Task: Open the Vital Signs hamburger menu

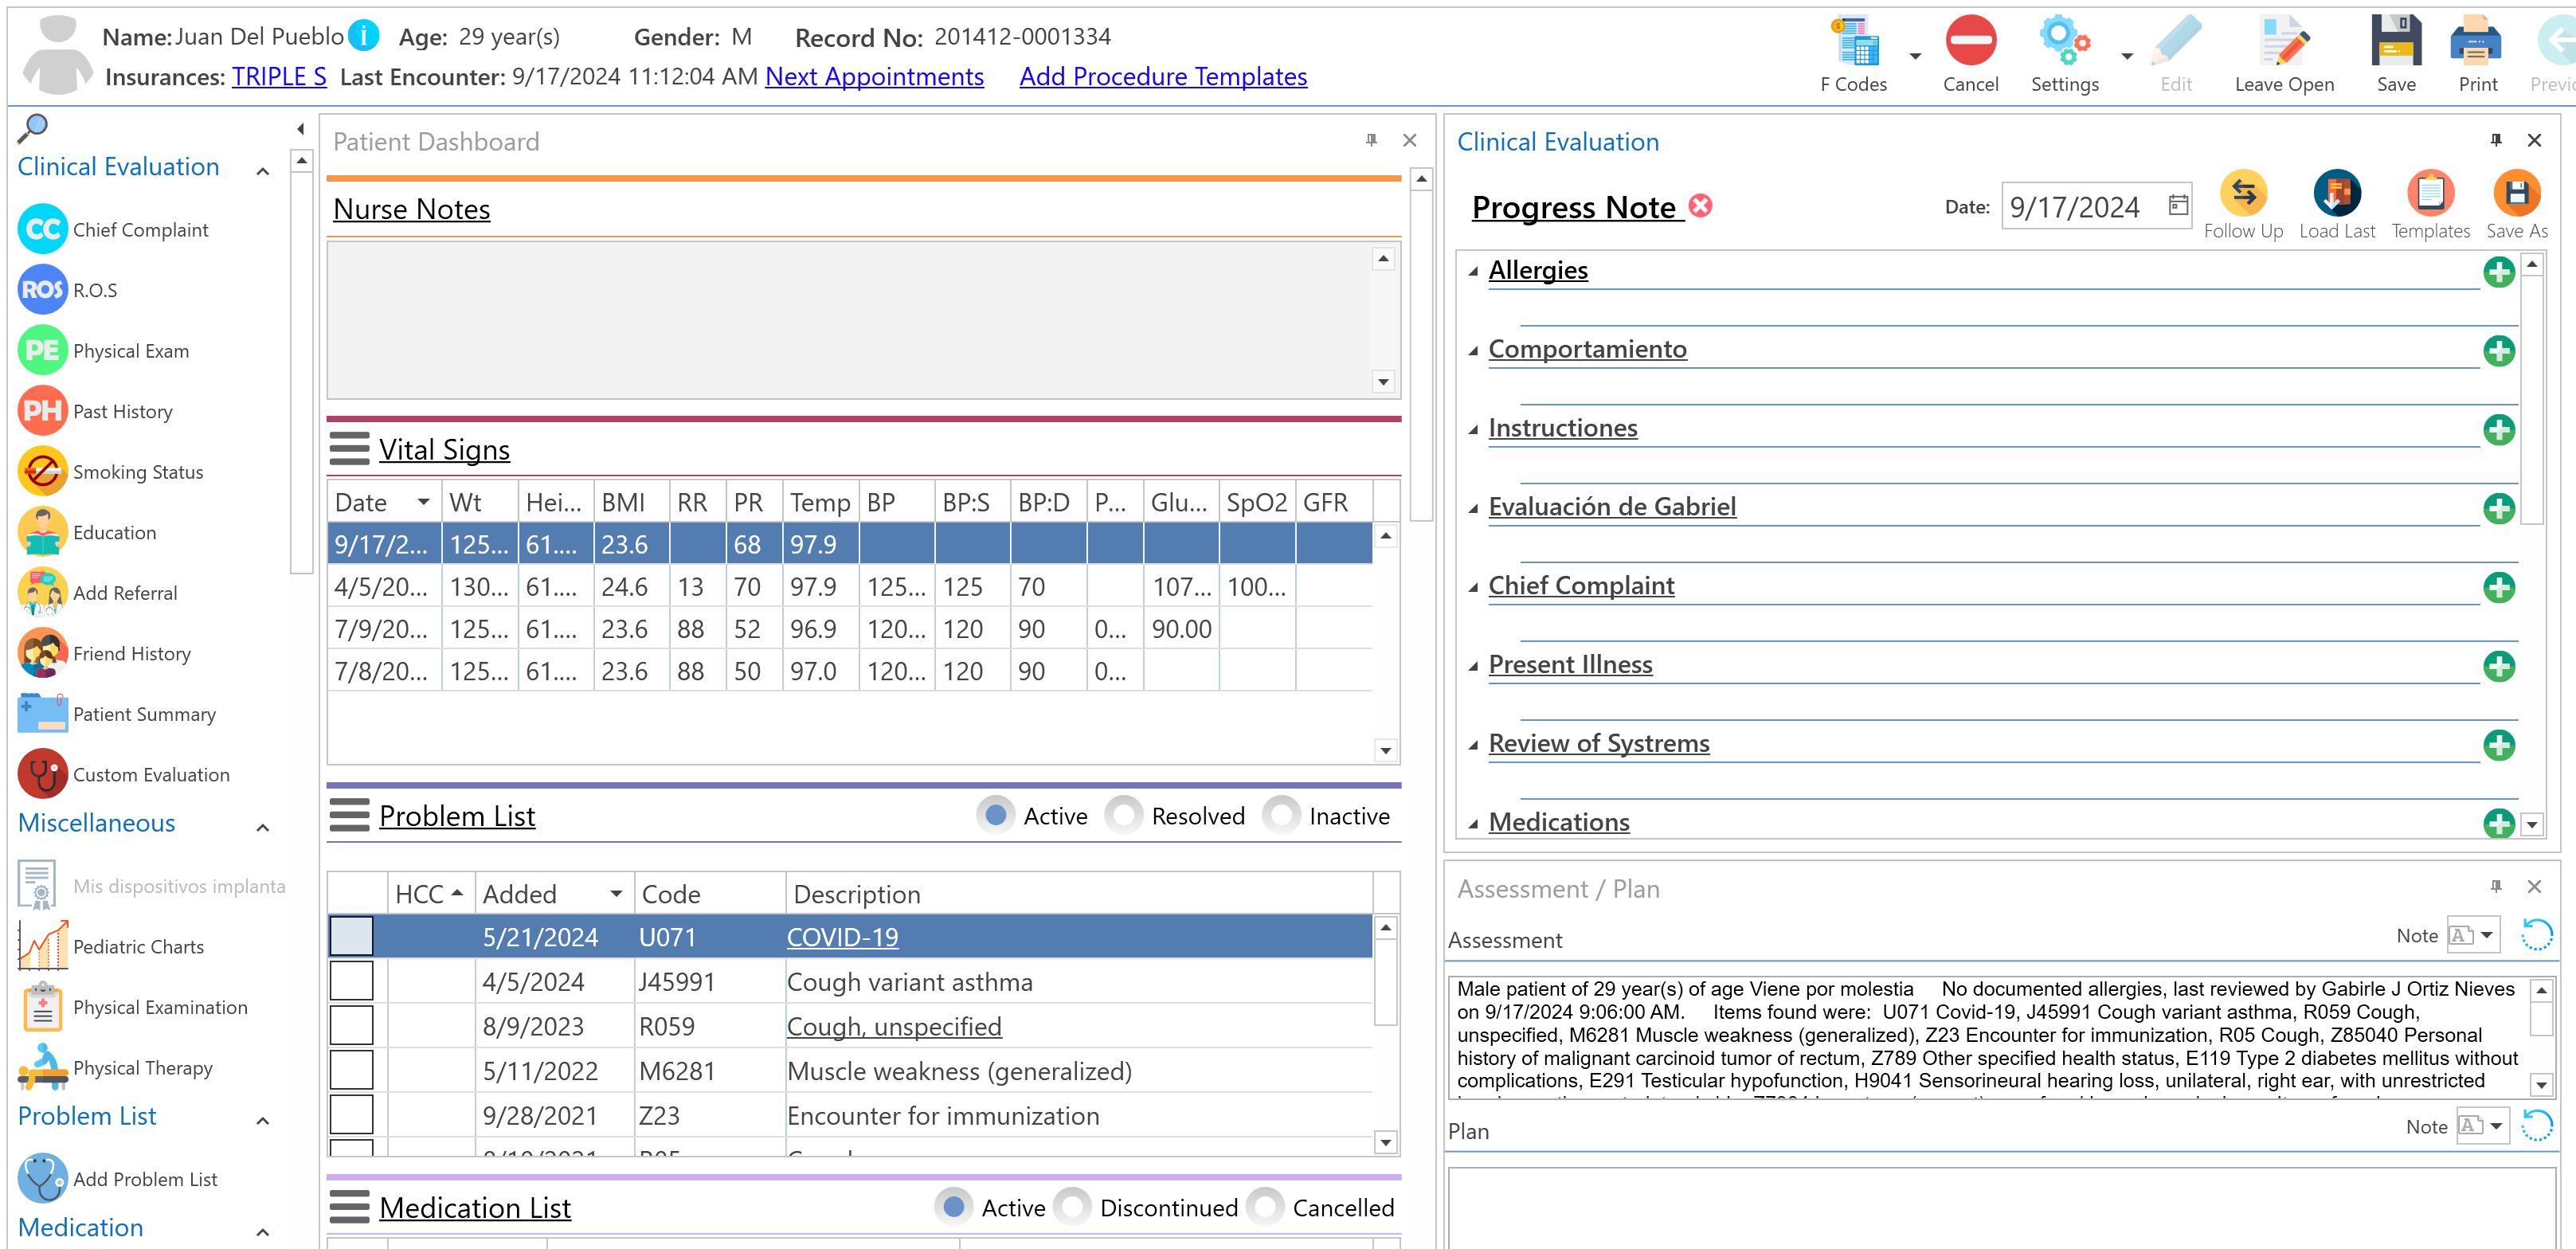Action: (349, 450)
